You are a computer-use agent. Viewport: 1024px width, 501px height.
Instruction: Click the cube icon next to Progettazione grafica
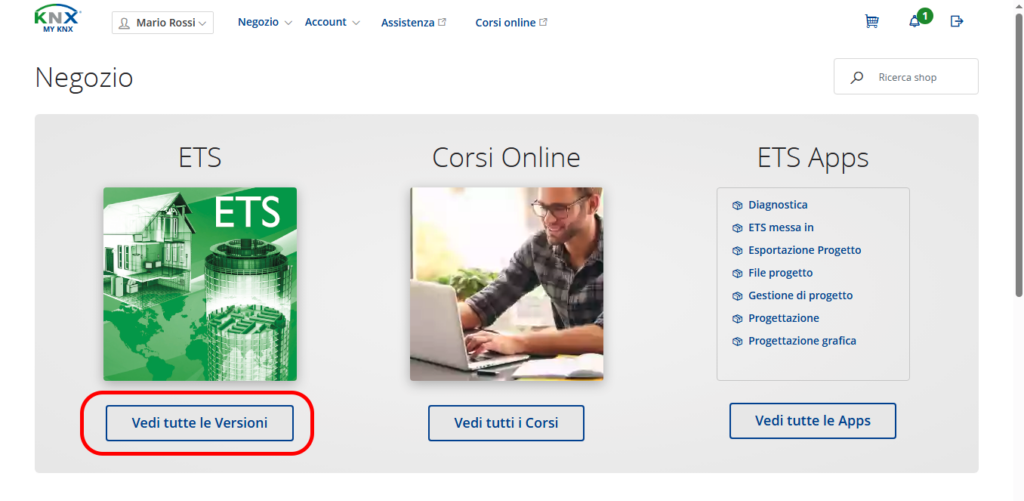(737, 341)
